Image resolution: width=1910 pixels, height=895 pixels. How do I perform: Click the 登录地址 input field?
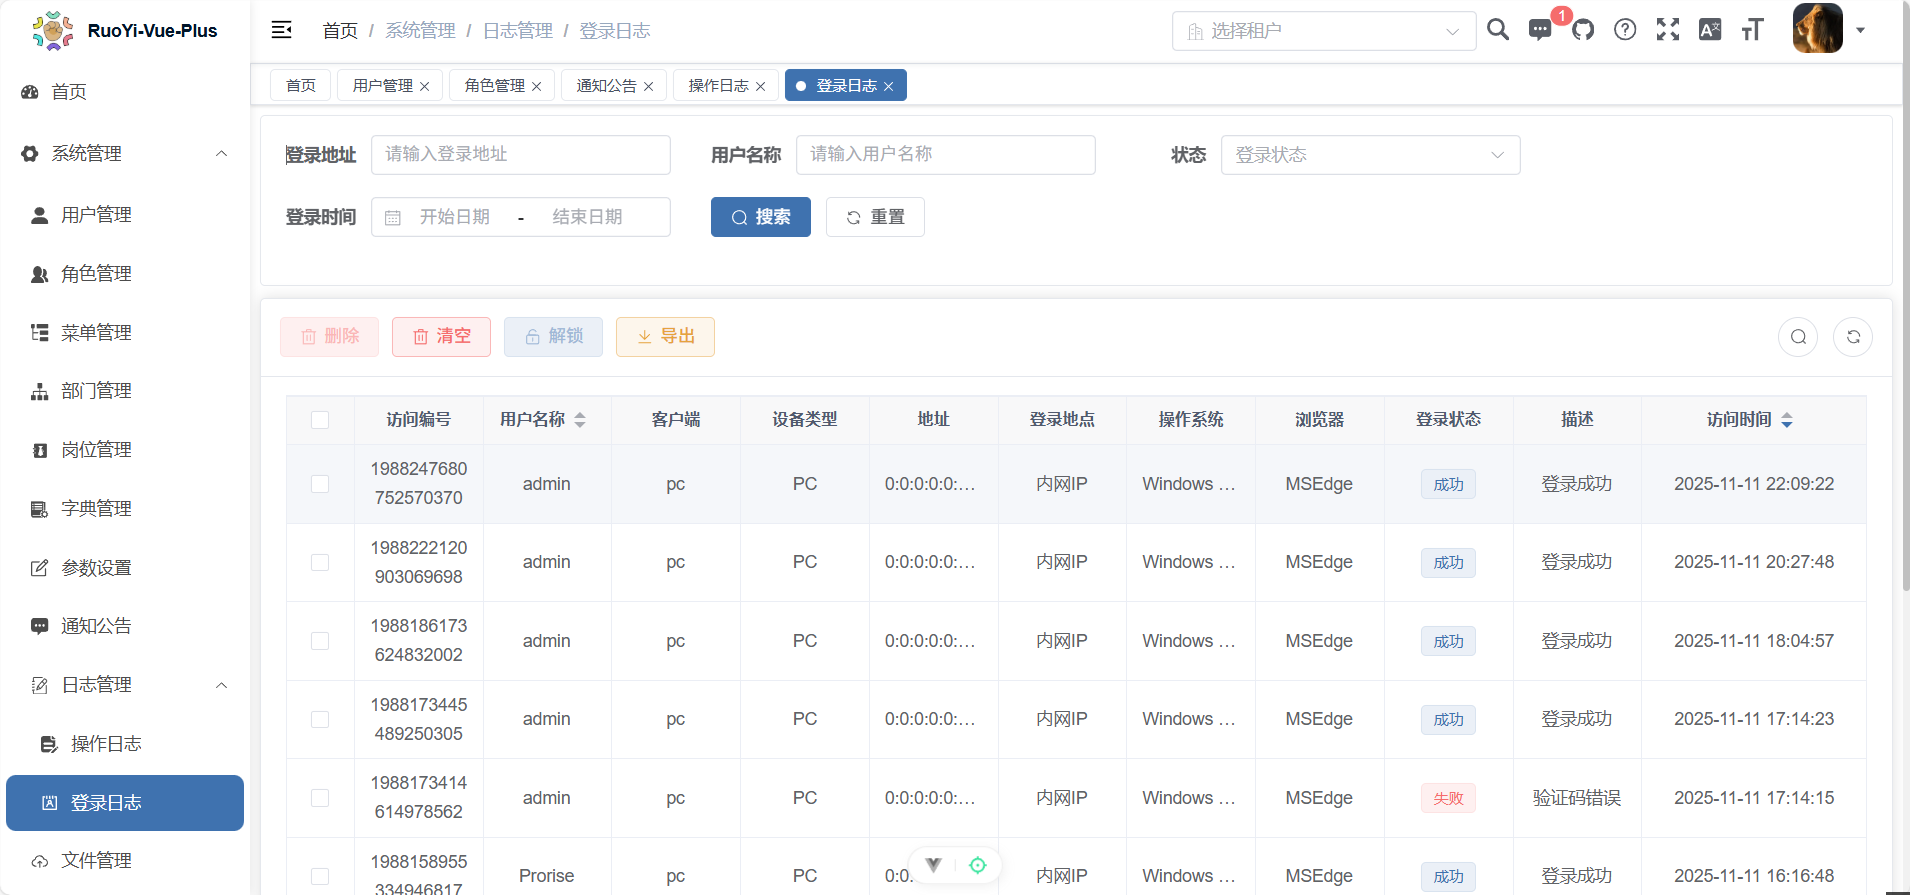[520, 155]
